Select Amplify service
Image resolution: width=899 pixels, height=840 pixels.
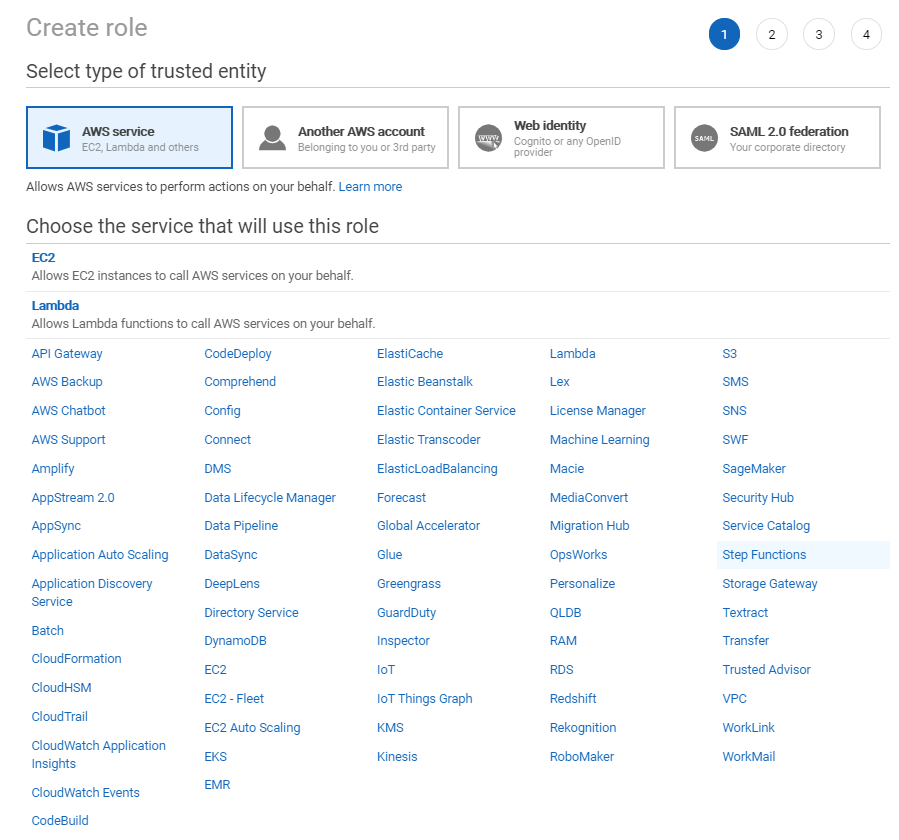[x=53, y=469]
